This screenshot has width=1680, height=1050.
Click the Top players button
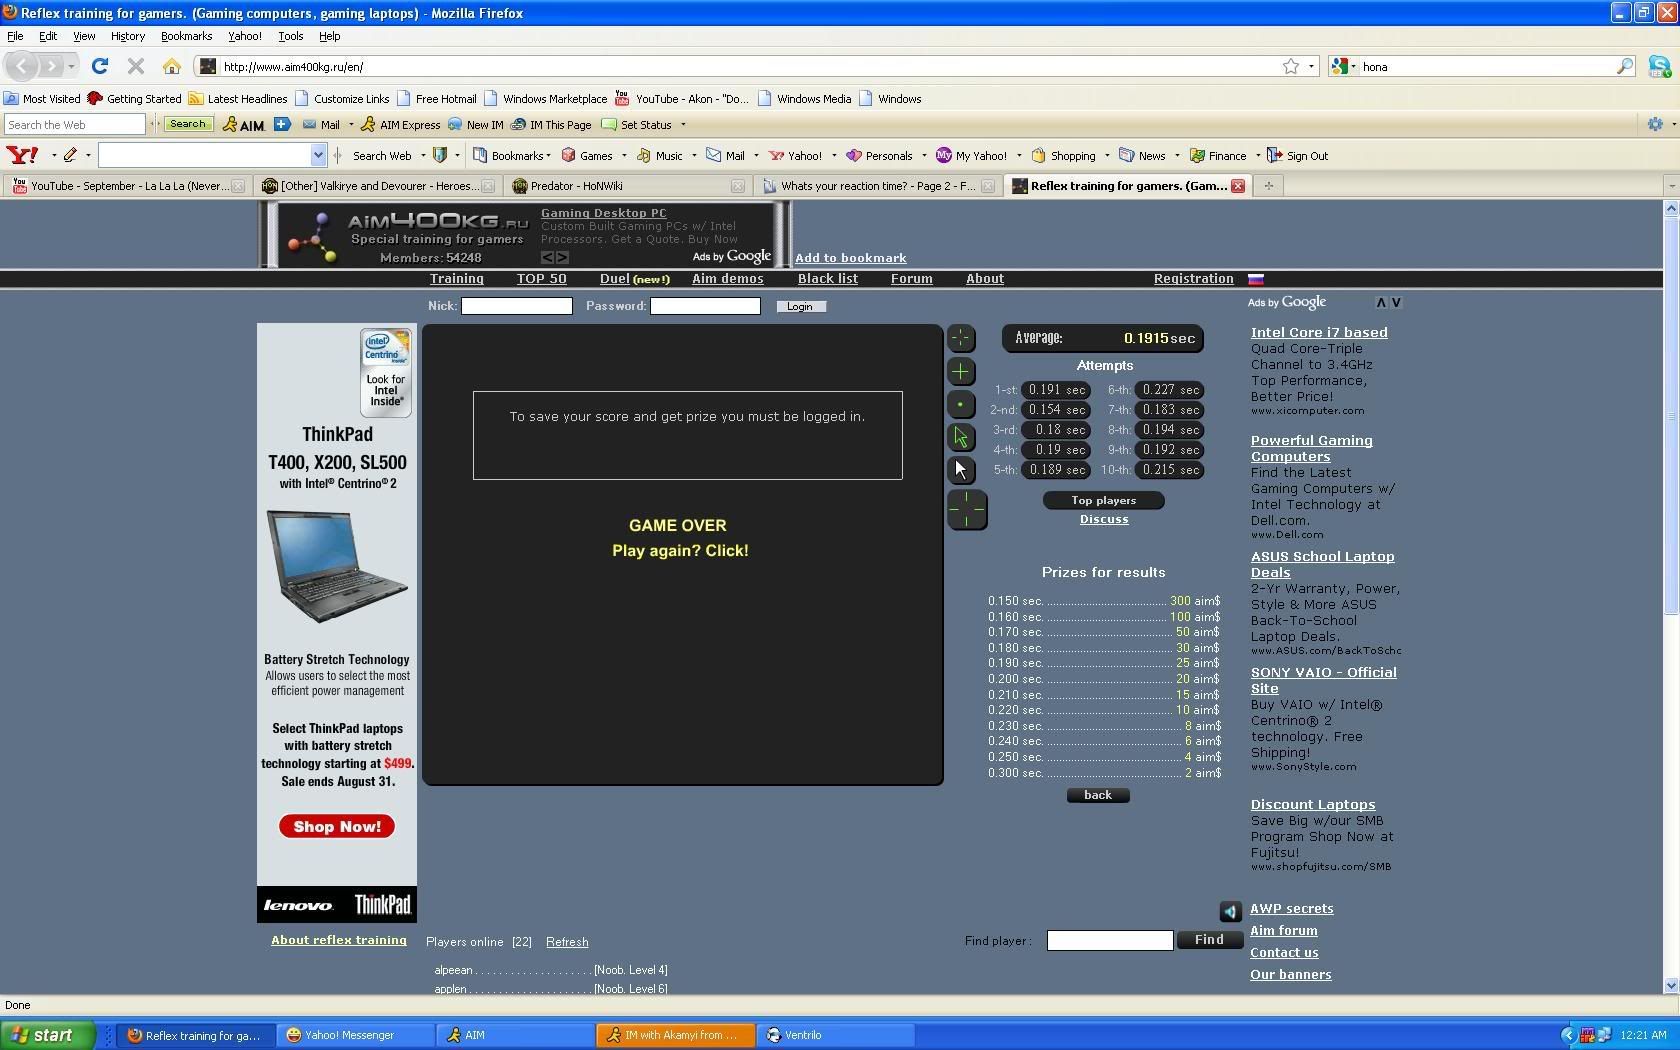point(1103,500)
